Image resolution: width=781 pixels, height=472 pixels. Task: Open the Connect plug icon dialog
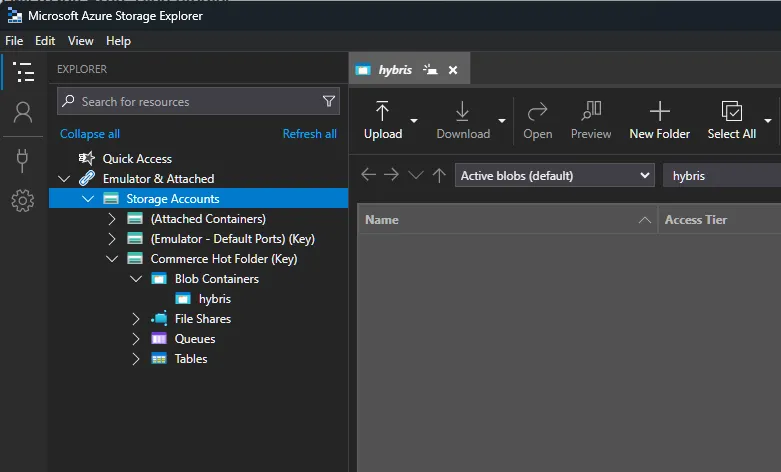click(22, 160)
